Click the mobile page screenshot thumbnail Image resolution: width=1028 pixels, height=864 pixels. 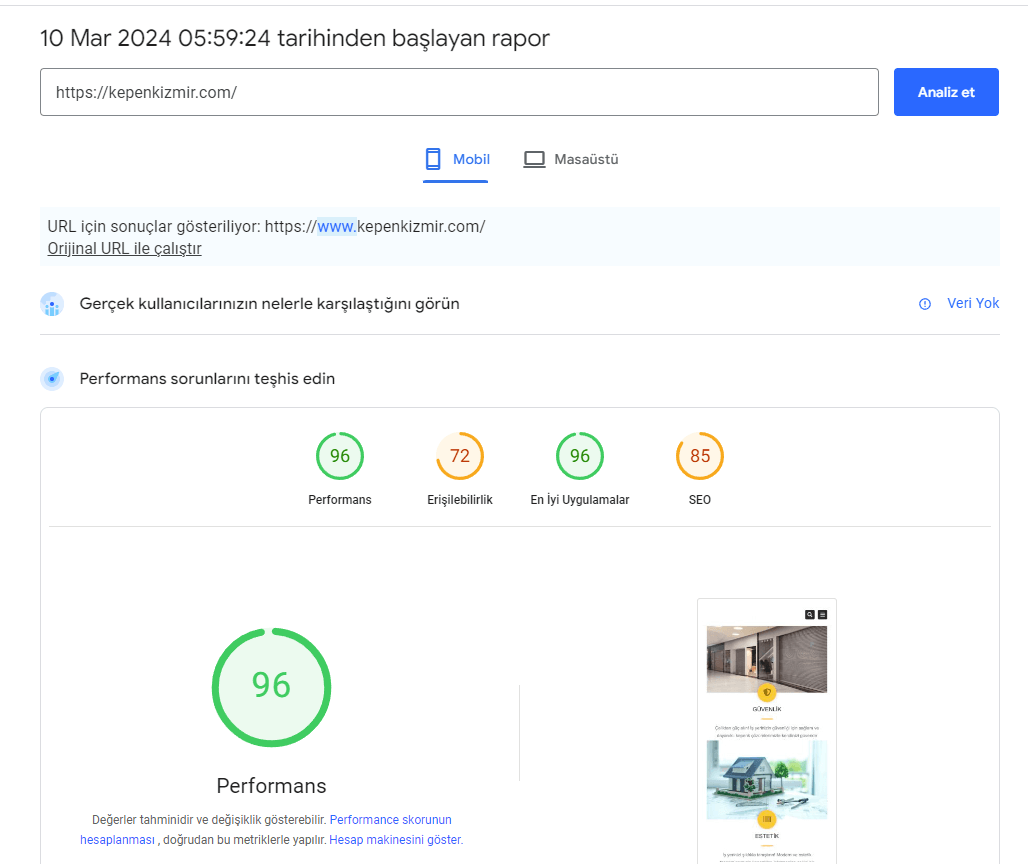coord(766,730)
